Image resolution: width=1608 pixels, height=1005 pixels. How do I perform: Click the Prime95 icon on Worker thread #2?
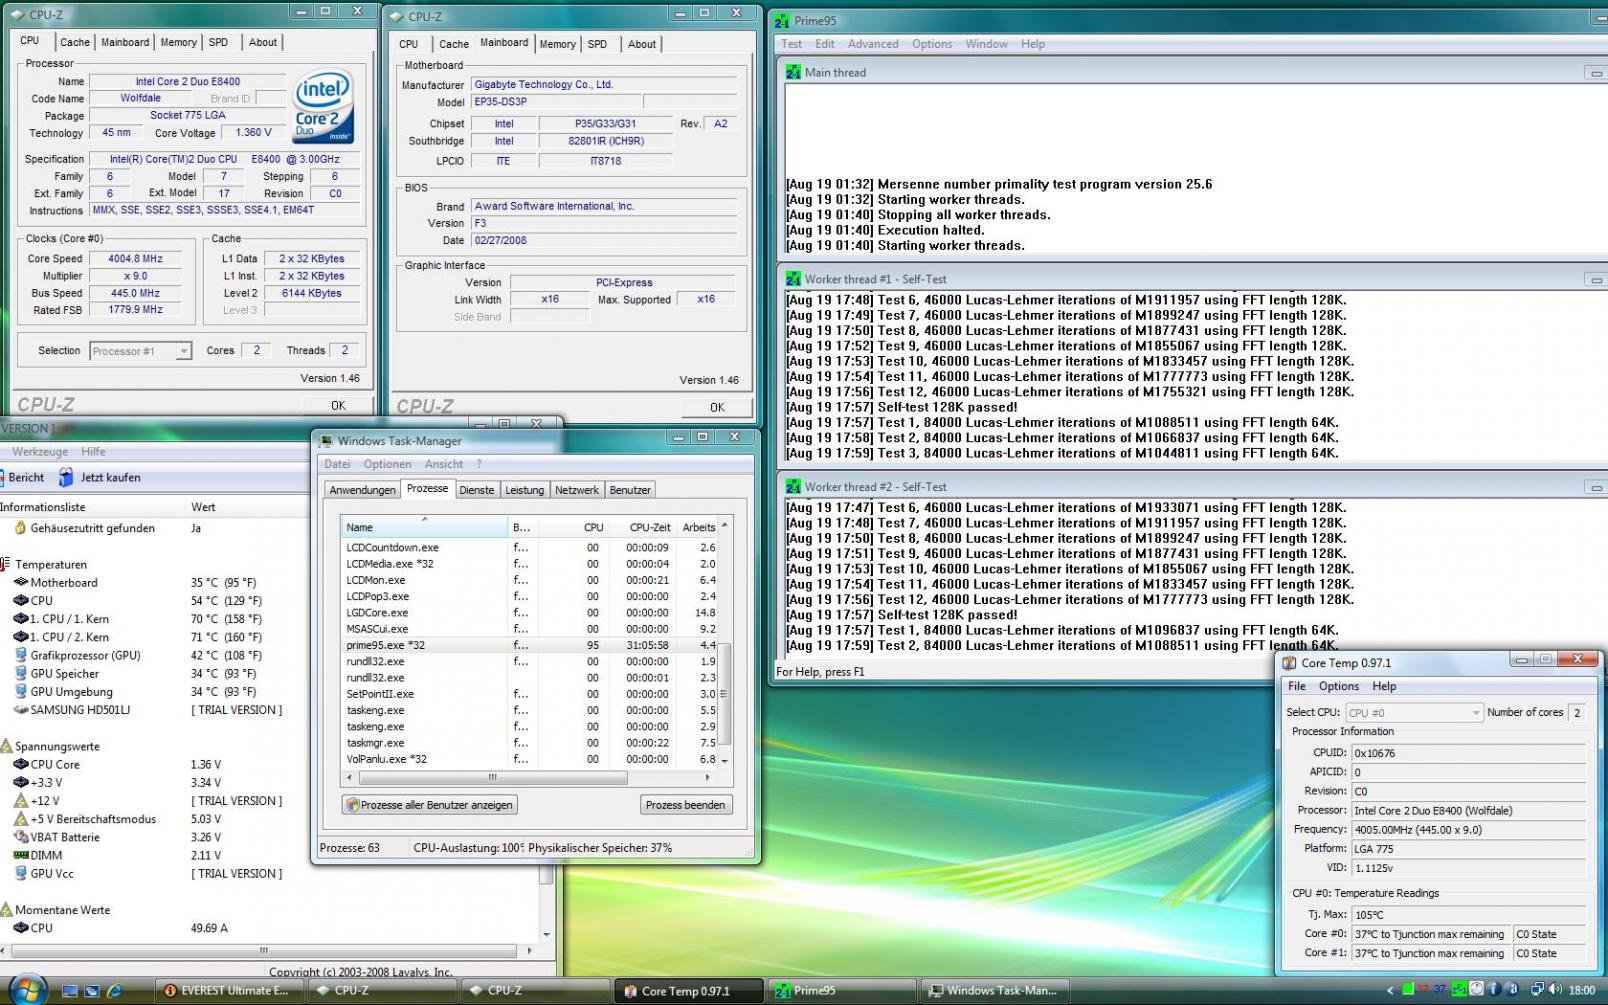pos(793,487)
